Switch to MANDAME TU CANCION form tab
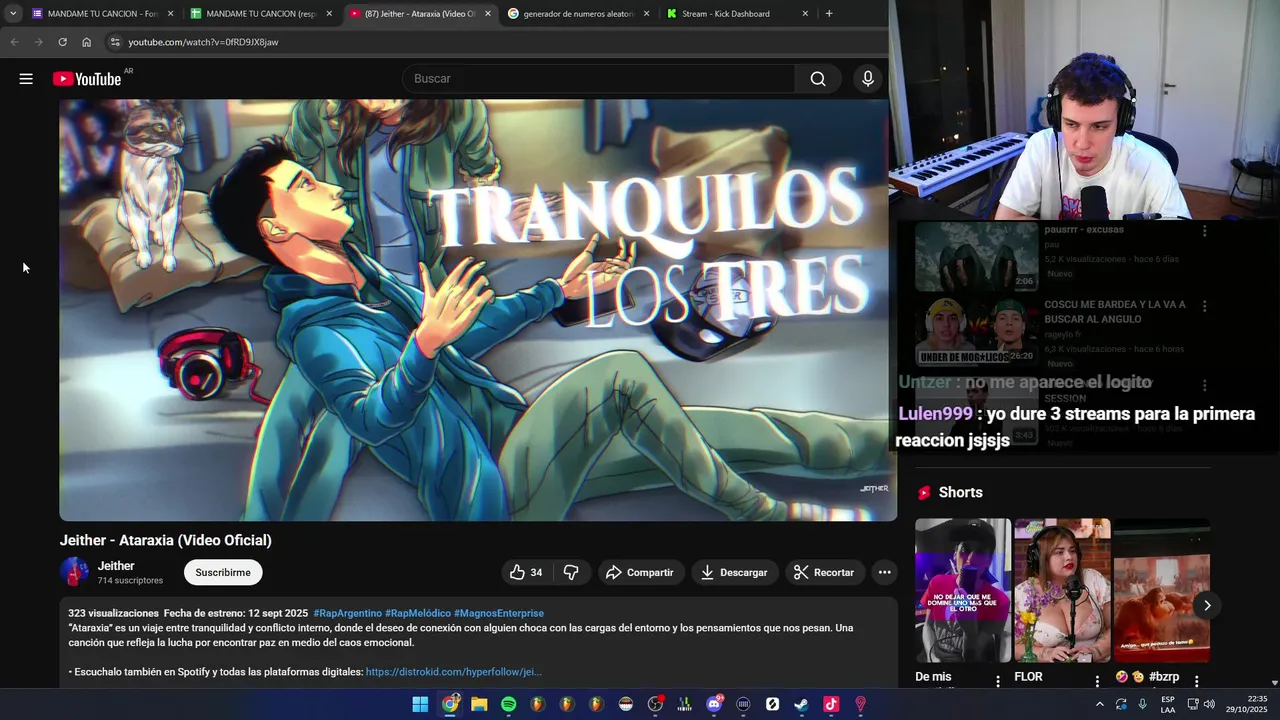 [x=103, y=14]
